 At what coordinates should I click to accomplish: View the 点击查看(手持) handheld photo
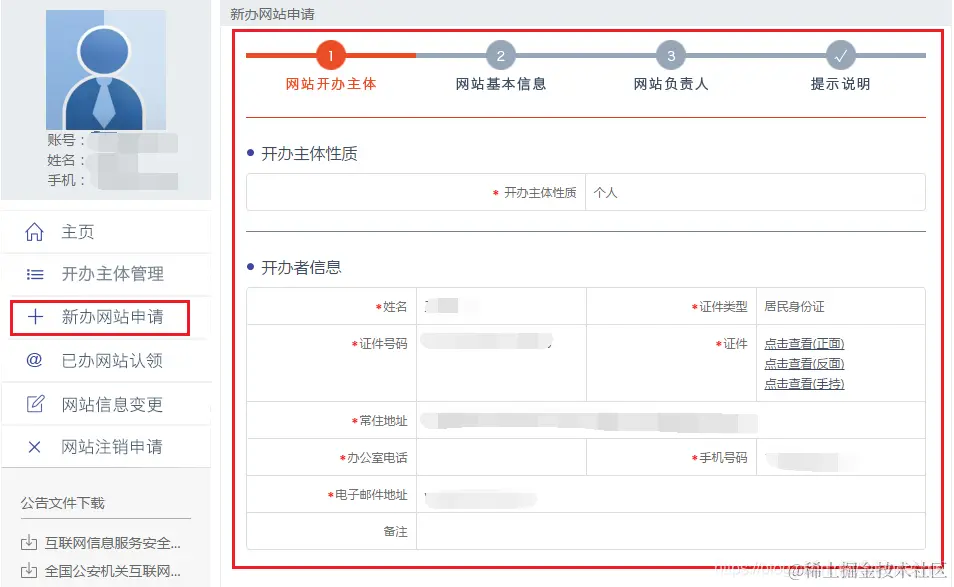click(803, 383)
